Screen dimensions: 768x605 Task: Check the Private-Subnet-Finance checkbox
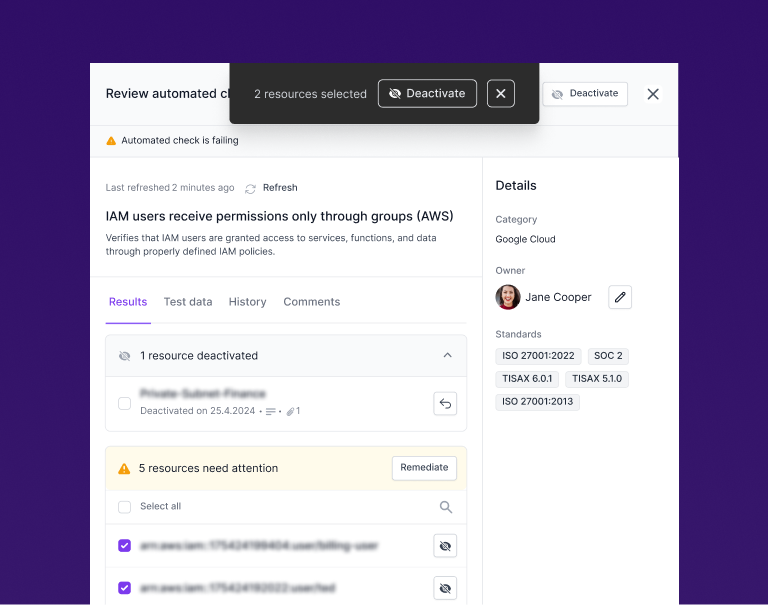(125, 404)
